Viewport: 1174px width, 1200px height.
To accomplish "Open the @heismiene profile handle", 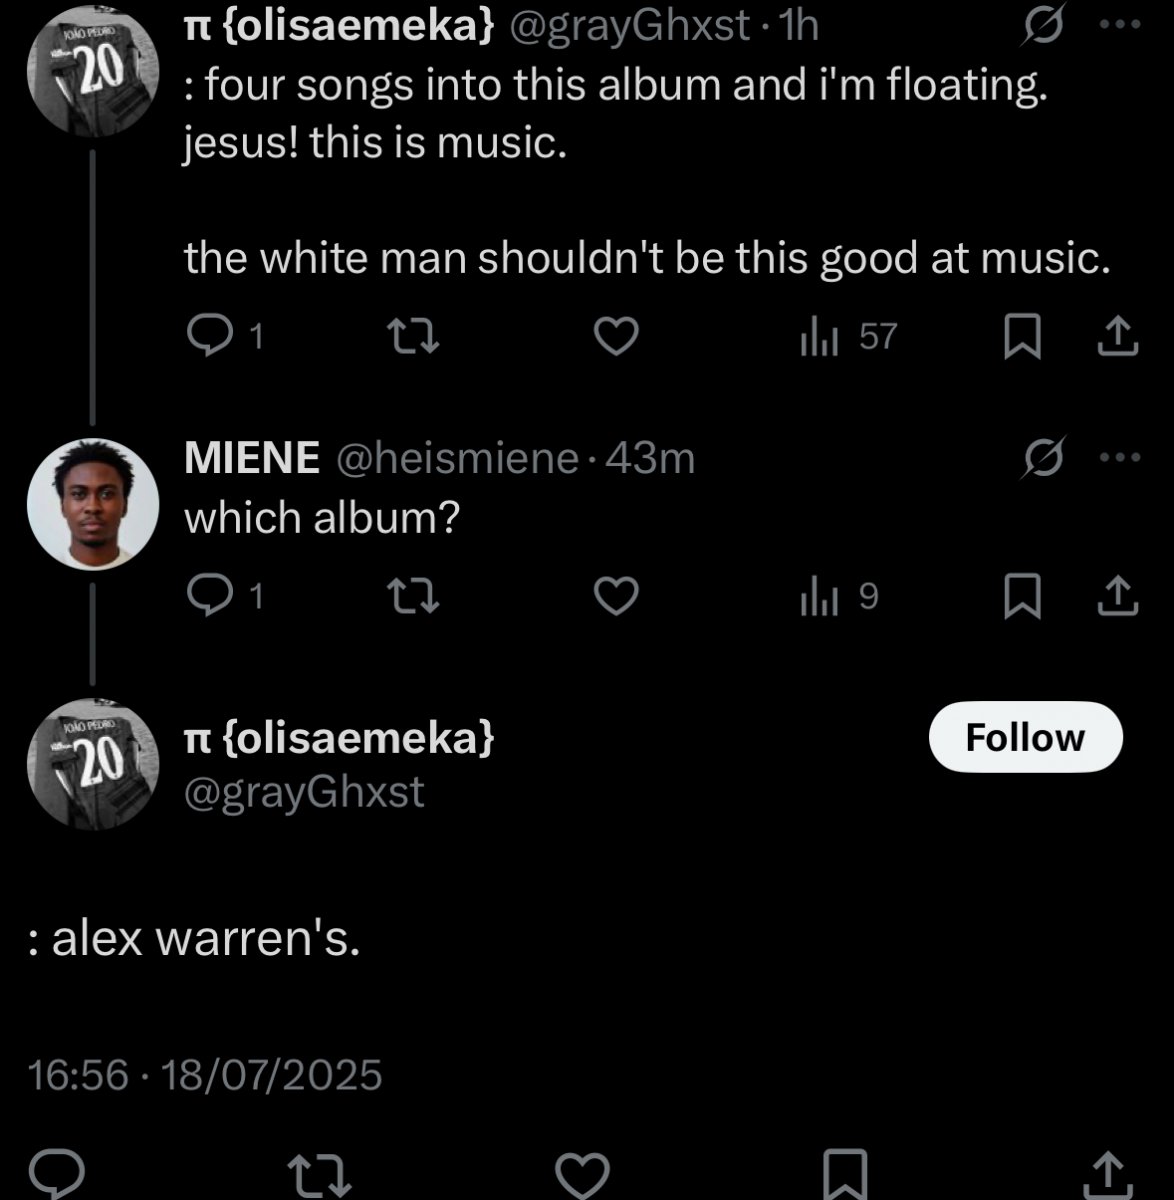I will tap(457, 458).
